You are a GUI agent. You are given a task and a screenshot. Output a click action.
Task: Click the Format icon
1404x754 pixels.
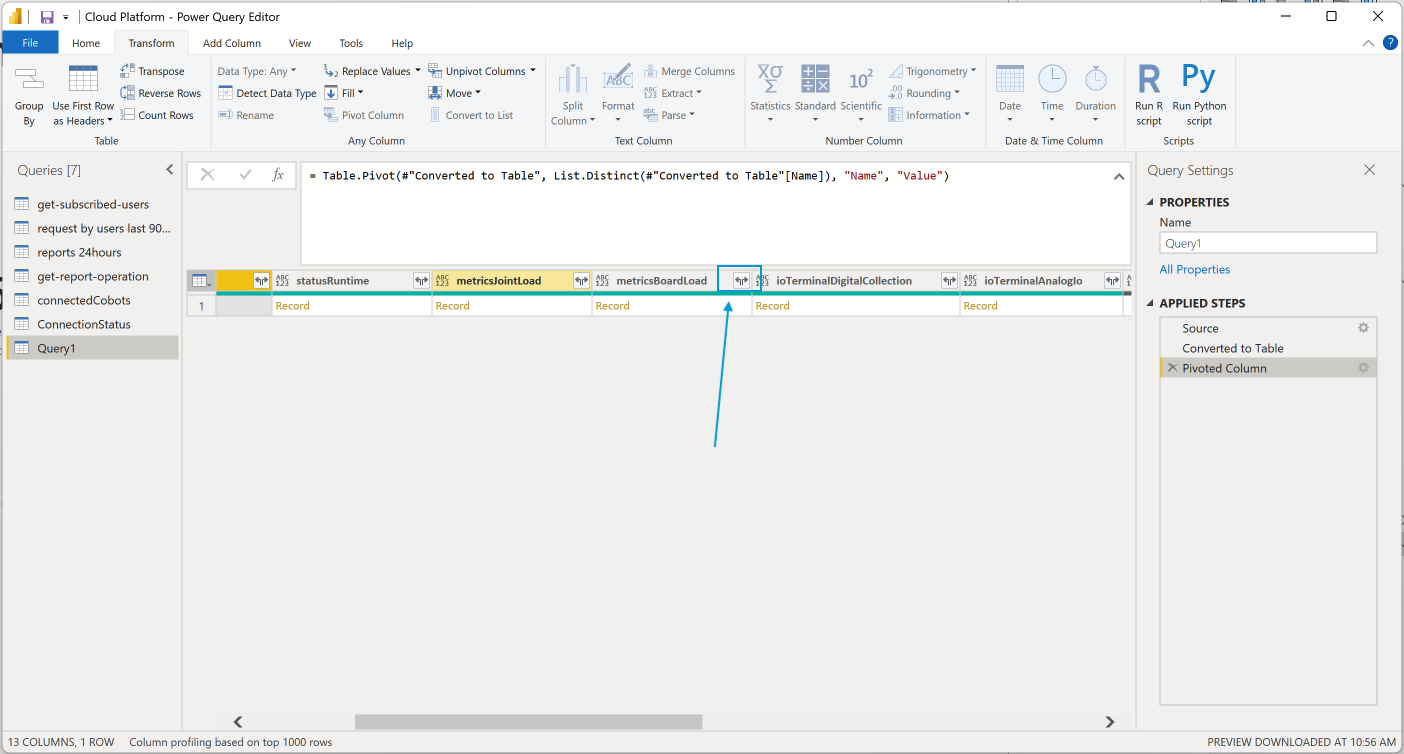click(x=618, y=95)
